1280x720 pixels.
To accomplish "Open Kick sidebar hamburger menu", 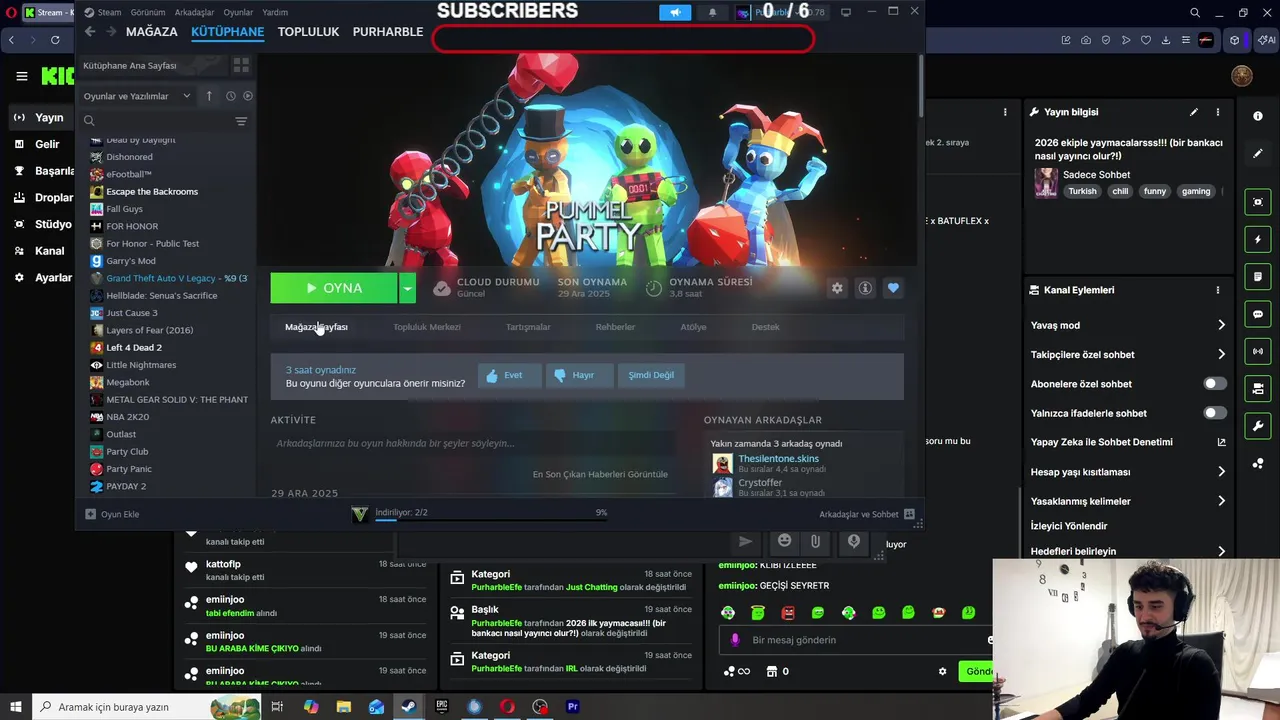I will point(21,76).
